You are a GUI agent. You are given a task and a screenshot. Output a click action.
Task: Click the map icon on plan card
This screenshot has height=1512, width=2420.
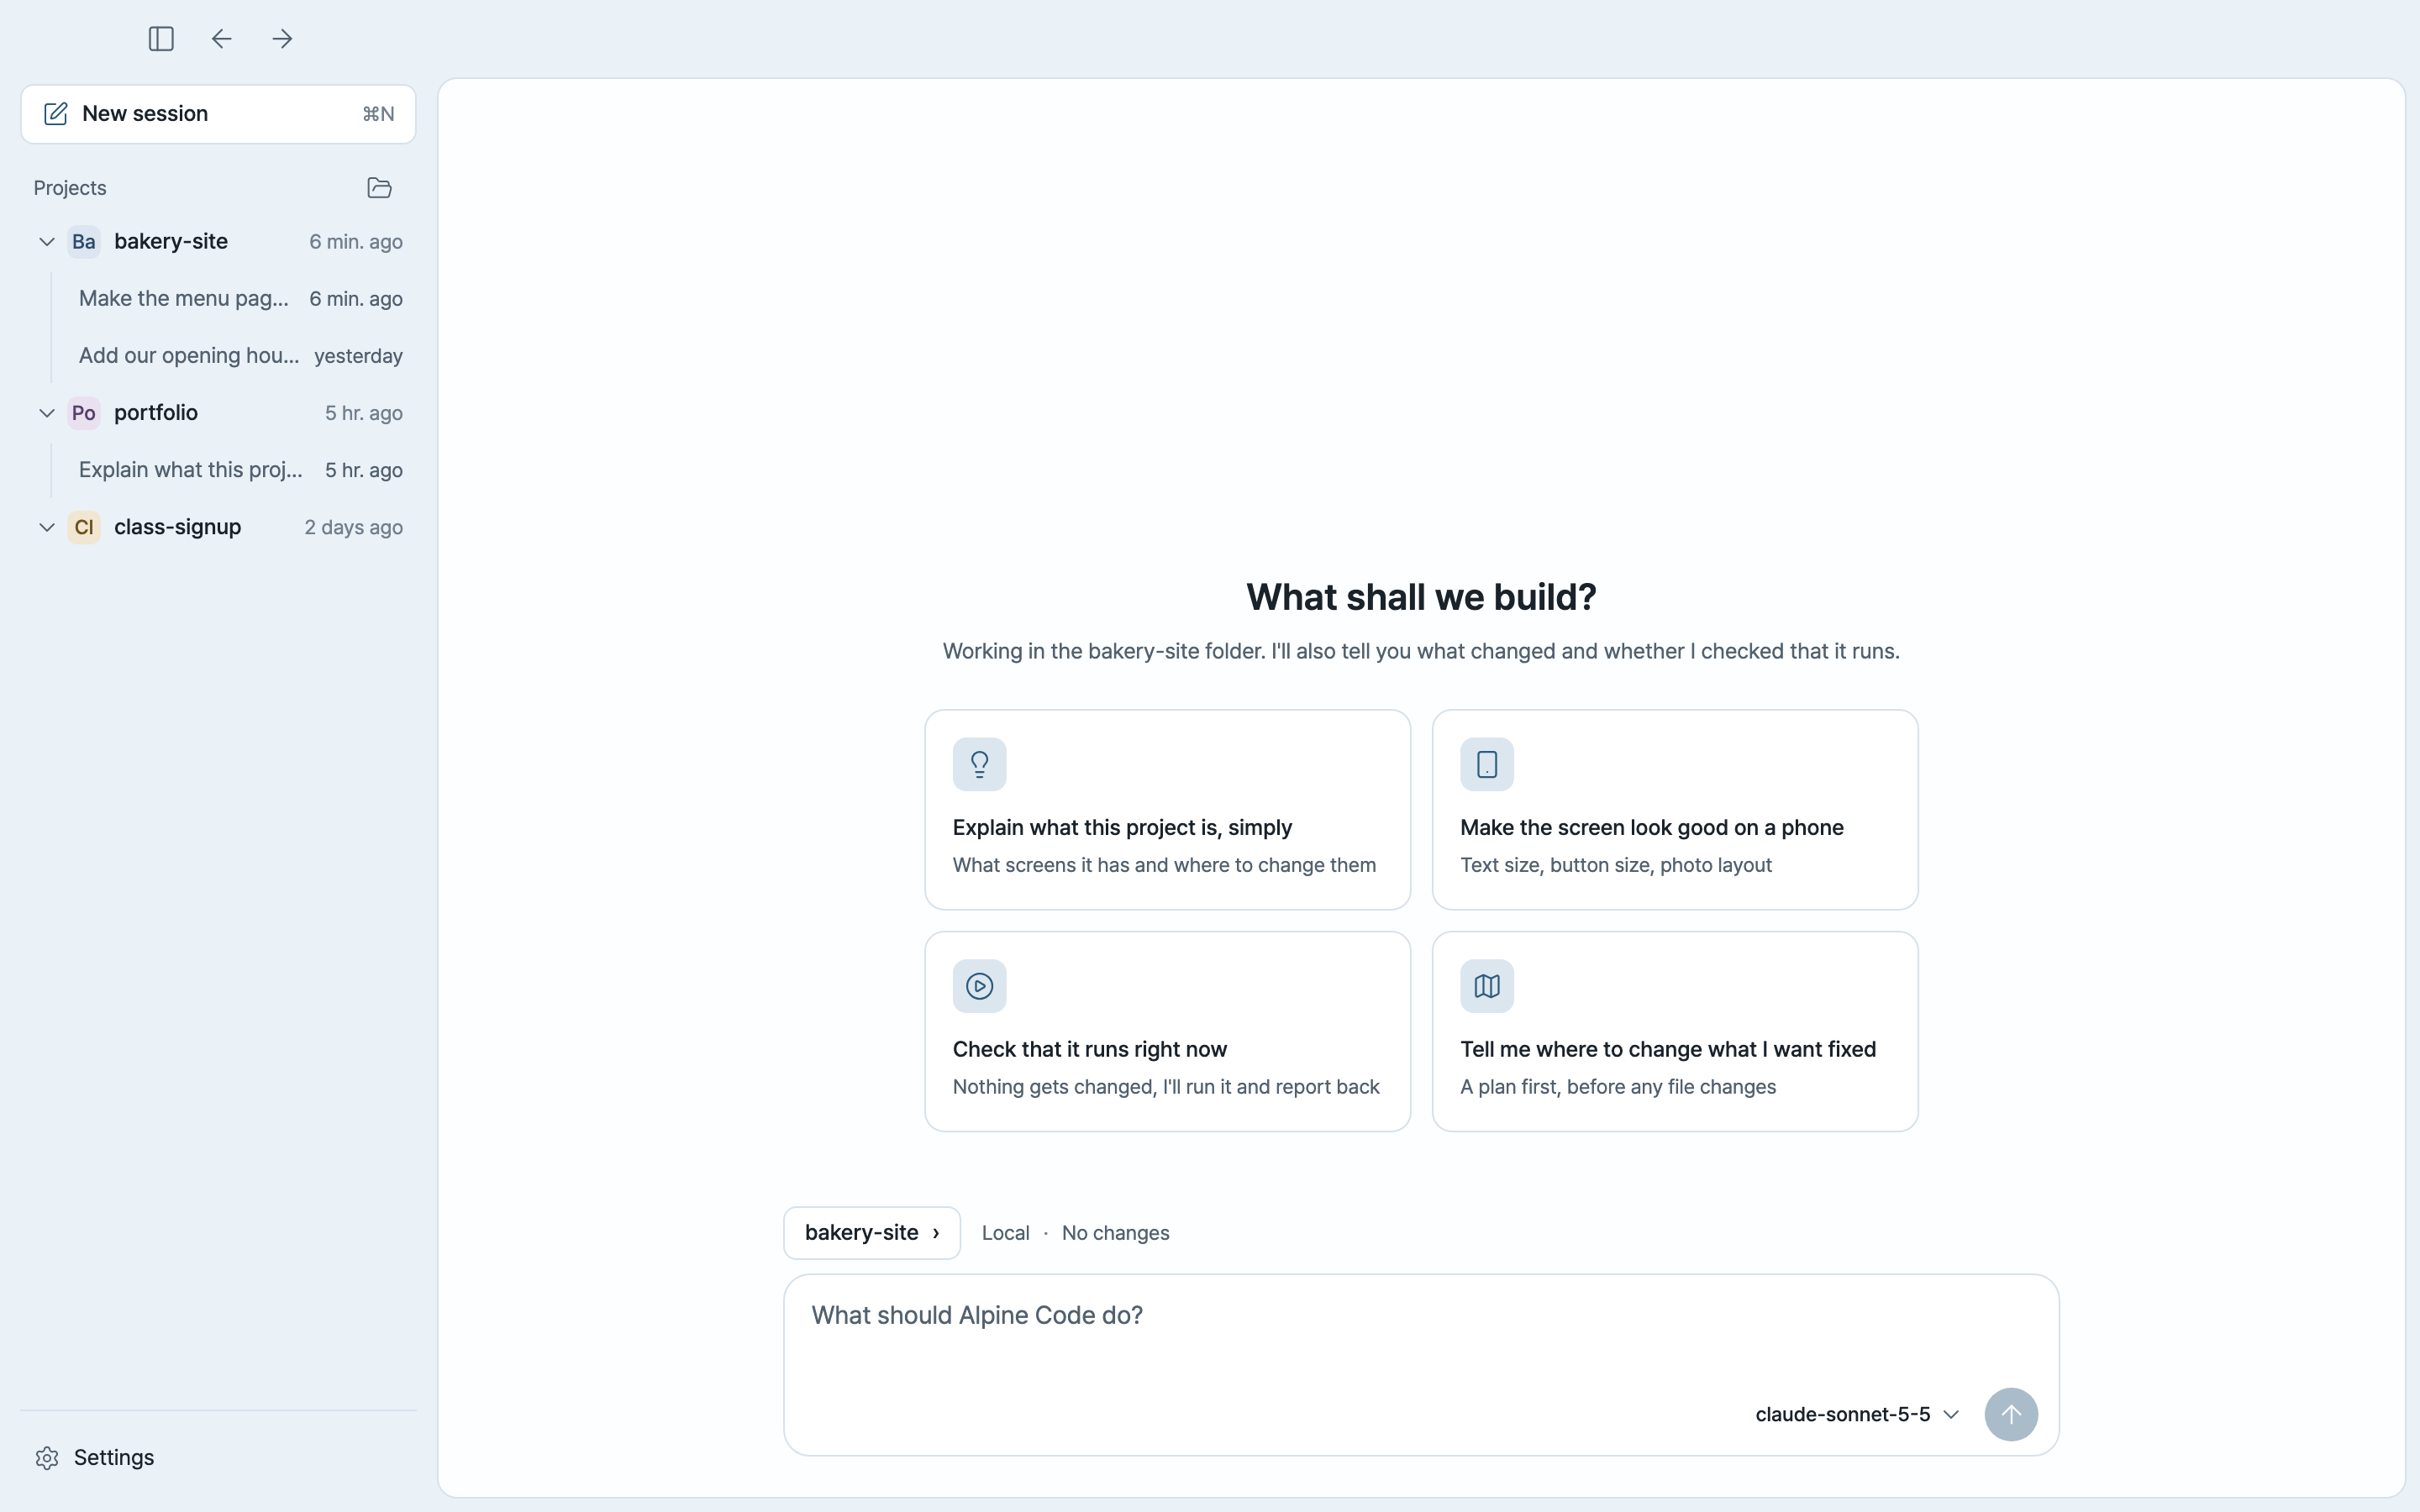tap(1487, 986)
